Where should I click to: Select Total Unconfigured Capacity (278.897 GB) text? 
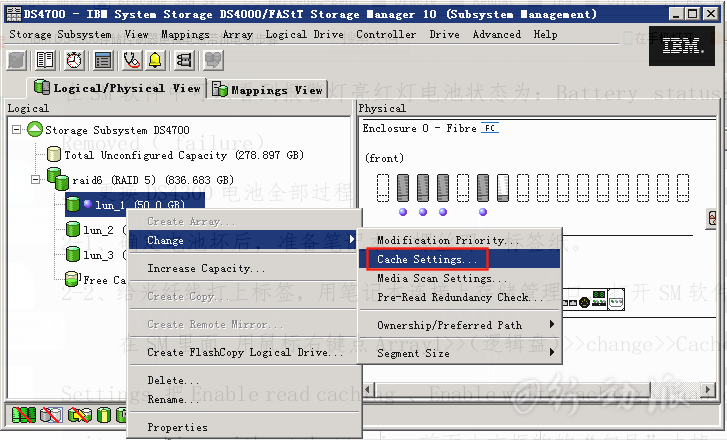(184, 155)
